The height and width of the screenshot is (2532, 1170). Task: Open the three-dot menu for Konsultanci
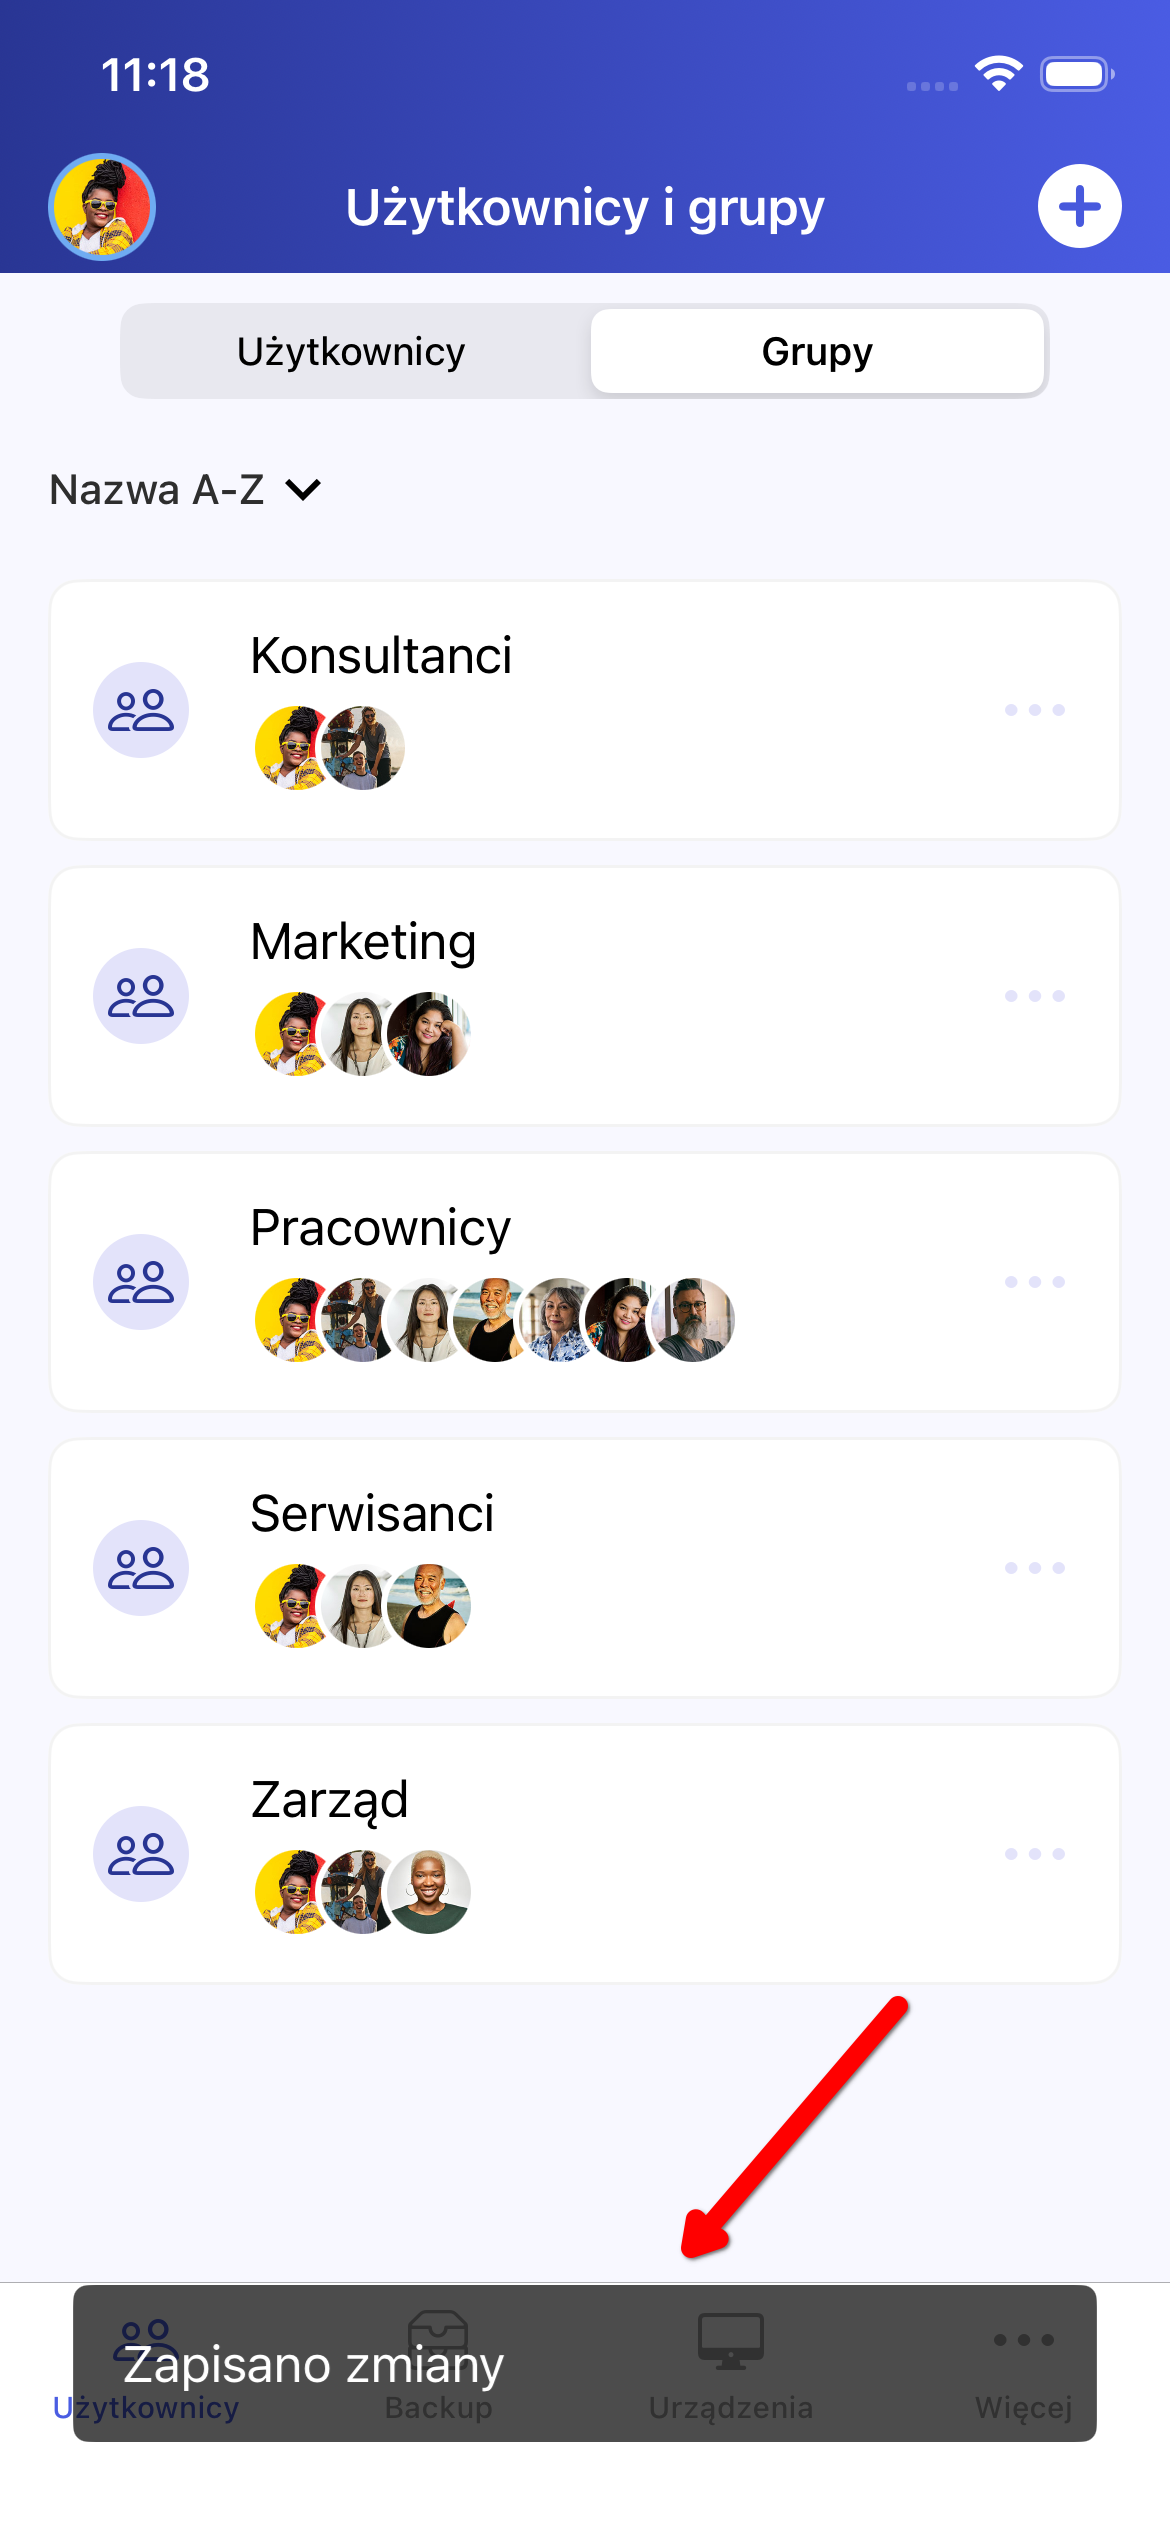(1035, 710)
